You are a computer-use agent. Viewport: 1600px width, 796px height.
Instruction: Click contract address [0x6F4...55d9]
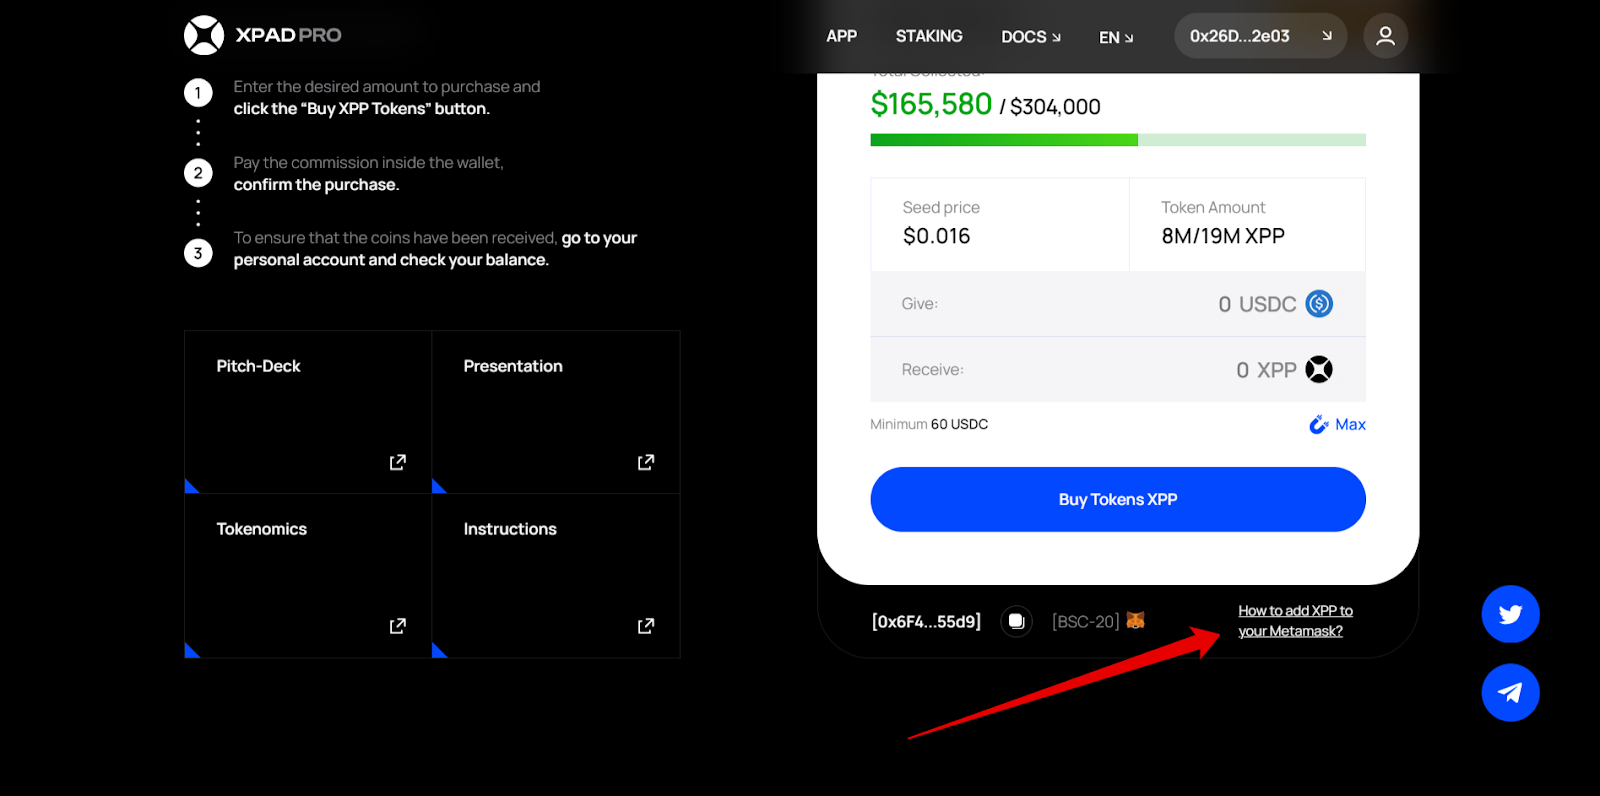[926, 622]
